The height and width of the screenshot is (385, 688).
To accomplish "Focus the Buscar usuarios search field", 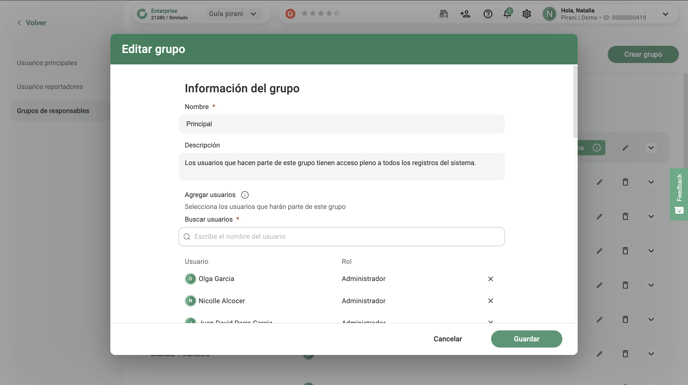I will (x=341, y=237).
